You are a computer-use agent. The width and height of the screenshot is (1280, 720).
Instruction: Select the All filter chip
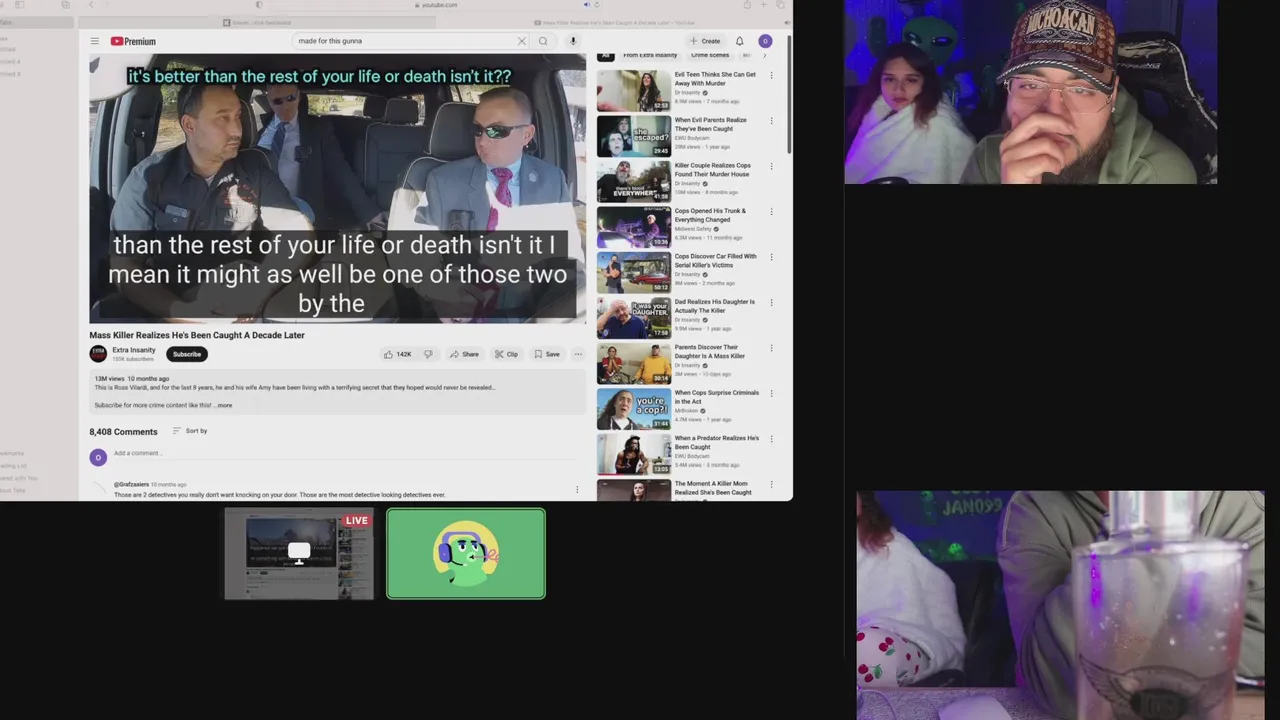coord(606,56)
